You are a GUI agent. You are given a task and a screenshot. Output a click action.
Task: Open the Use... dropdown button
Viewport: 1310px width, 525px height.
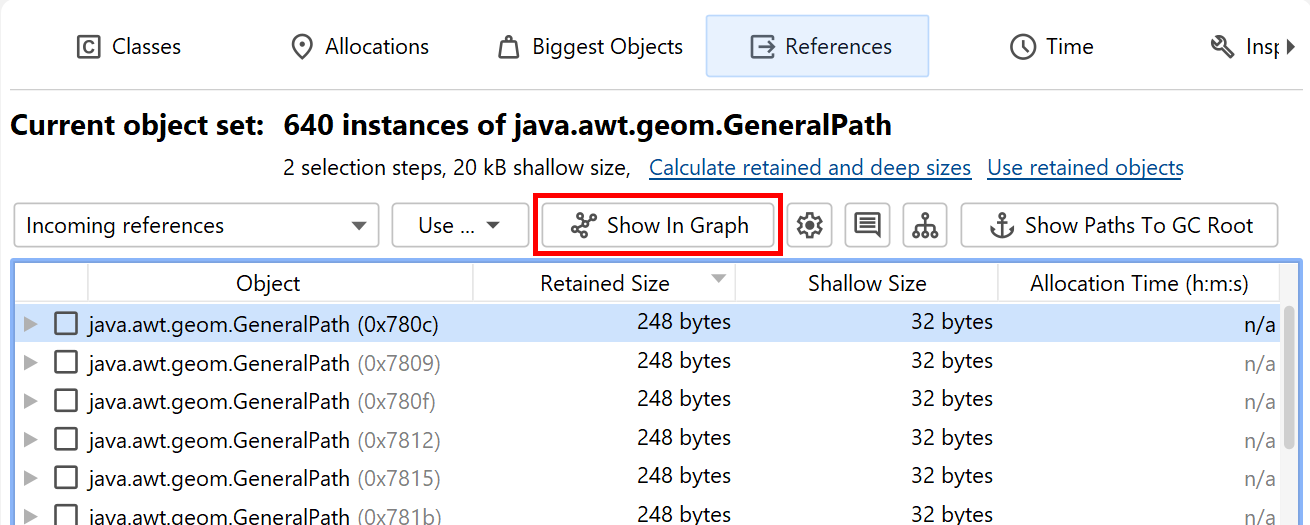(460, 226)
